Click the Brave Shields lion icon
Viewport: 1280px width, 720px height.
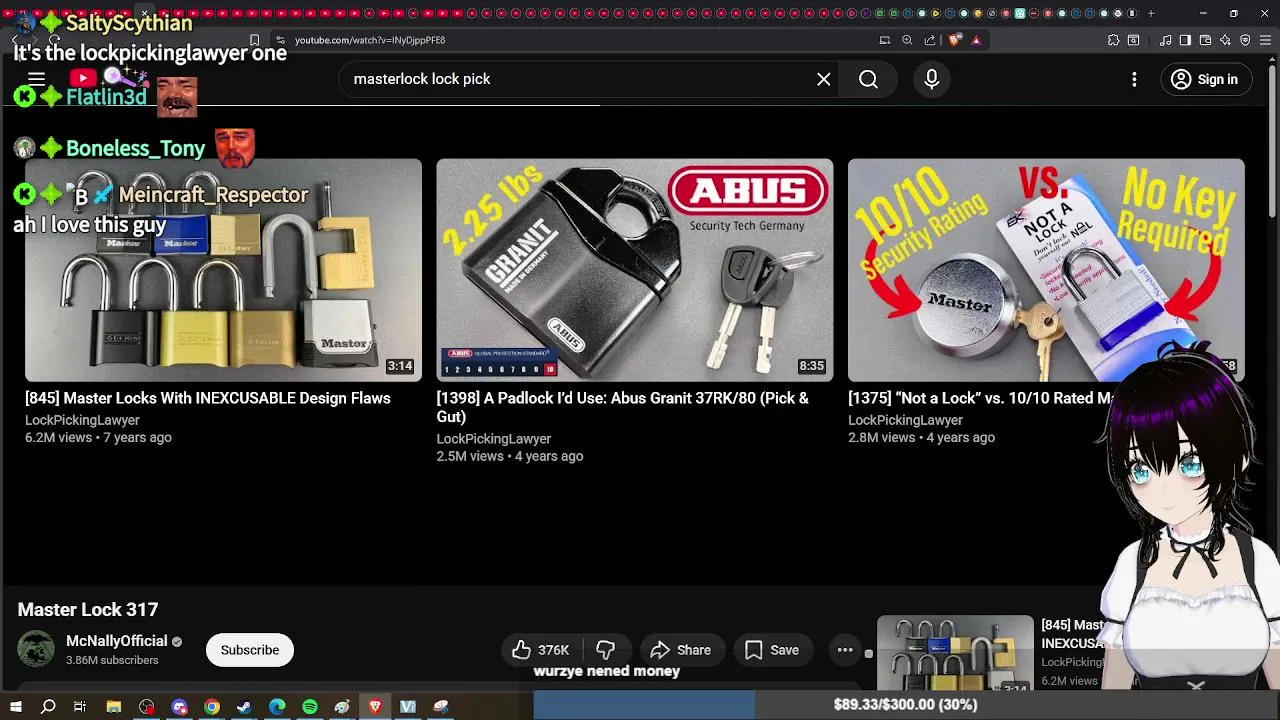tap(954, 40)
